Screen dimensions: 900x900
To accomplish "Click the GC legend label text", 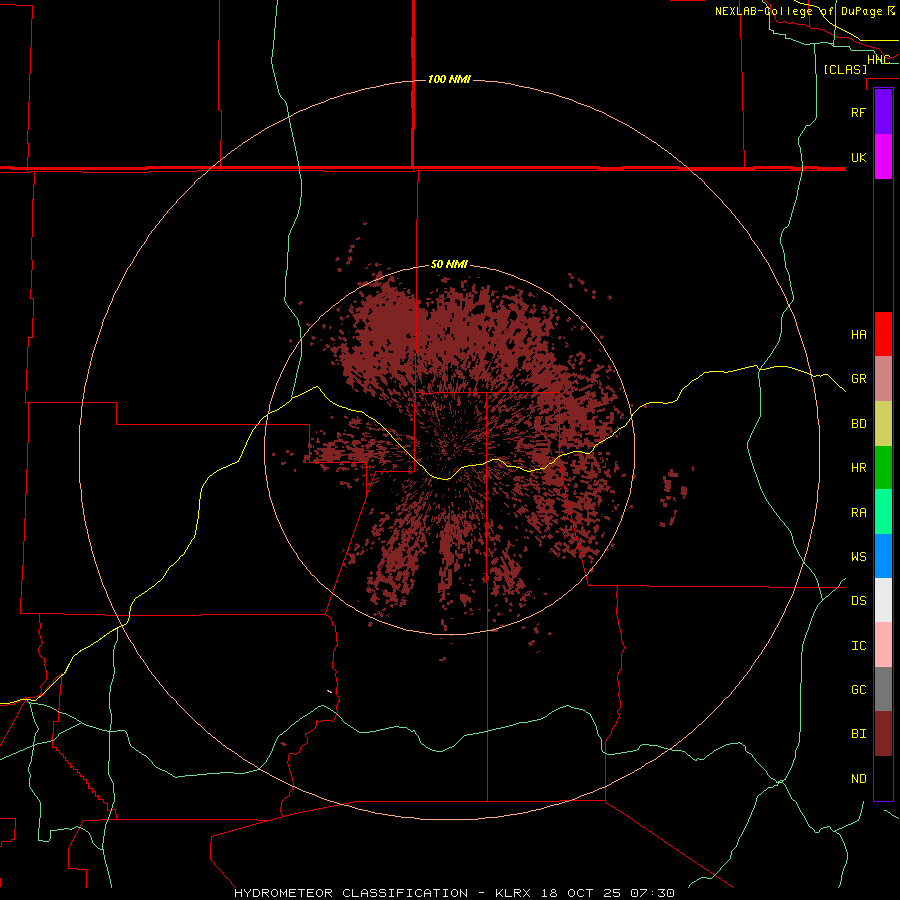I will pyautogui.click(x=858, y=690).
